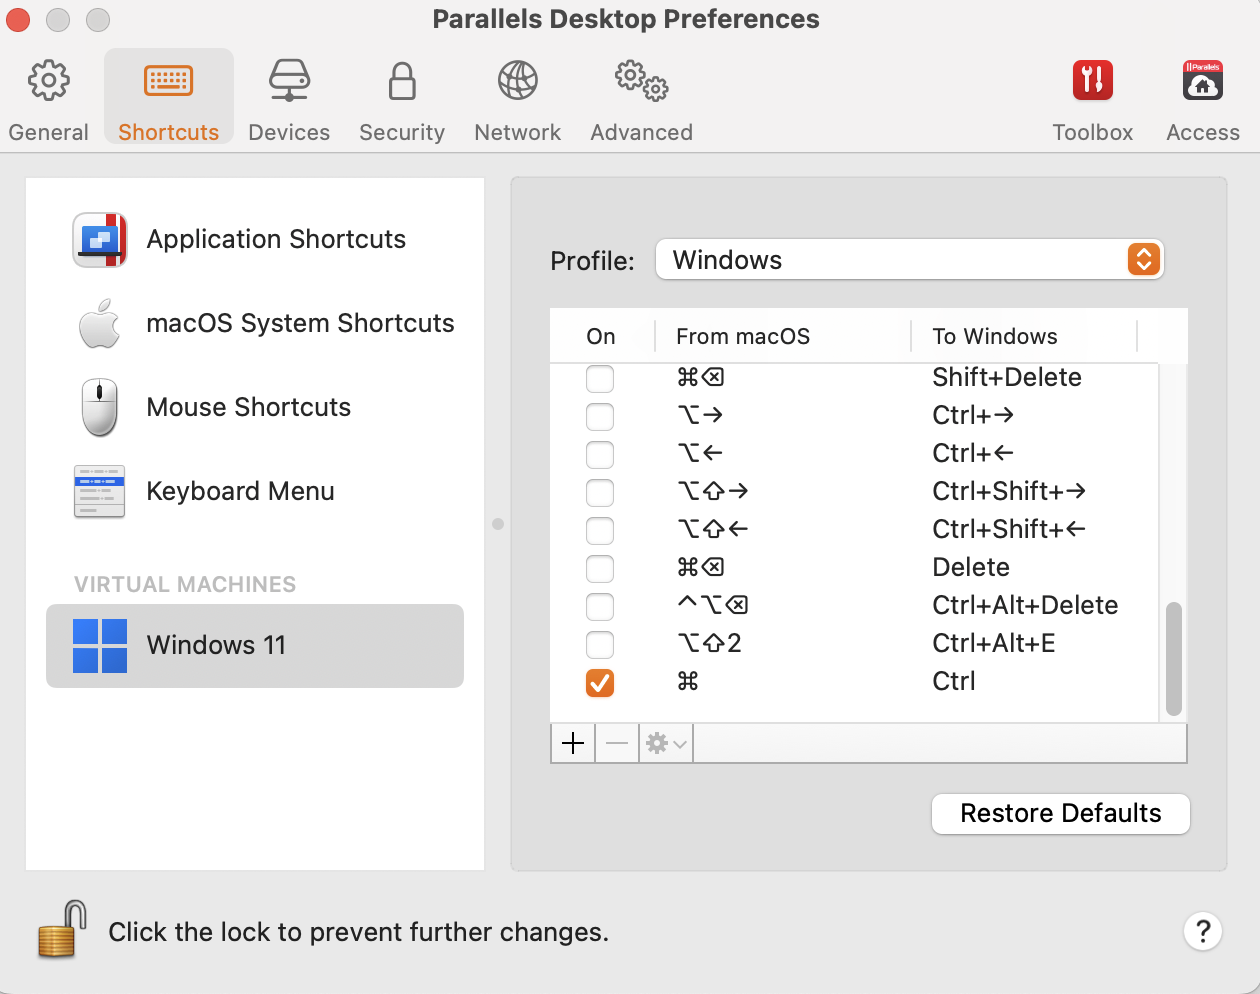Enable the Ctrl+Alt+E shortcut checkbox
The image size is (1260, 994).
click(600, 644)
